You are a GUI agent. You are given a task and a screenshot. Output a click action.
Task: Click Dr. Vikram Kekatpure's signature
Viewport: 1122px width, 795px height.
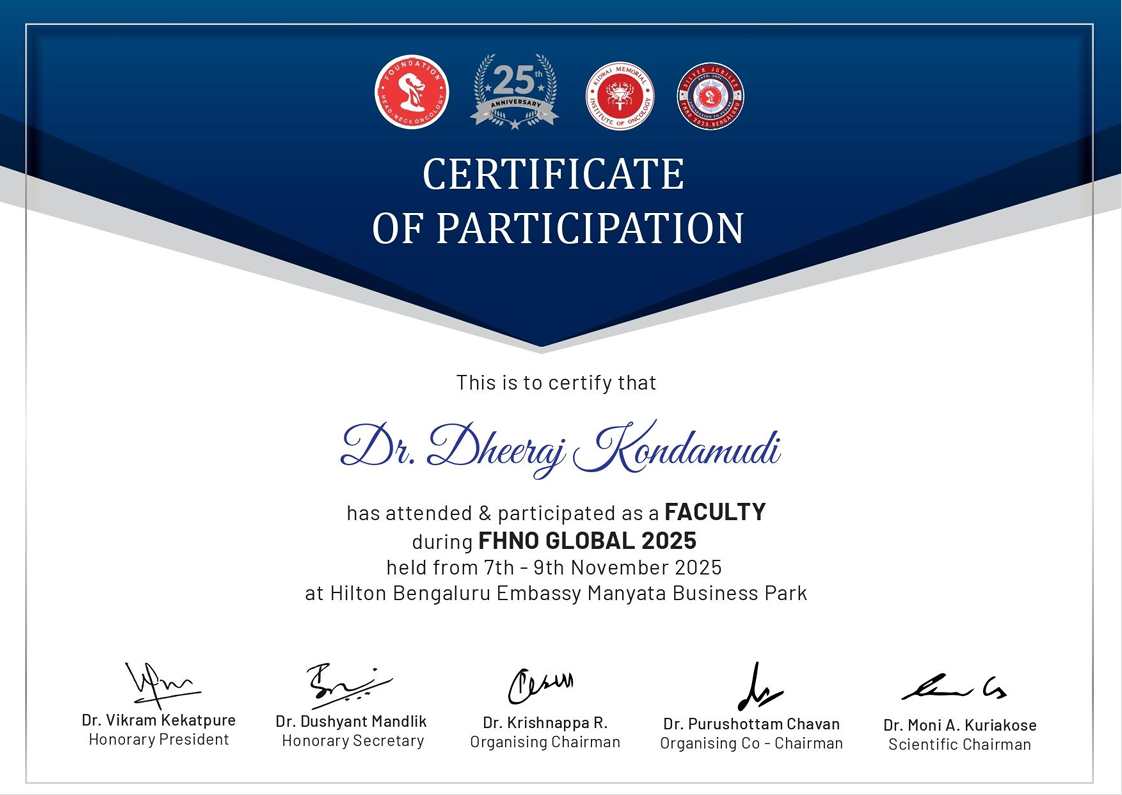[x=160, y=685]
